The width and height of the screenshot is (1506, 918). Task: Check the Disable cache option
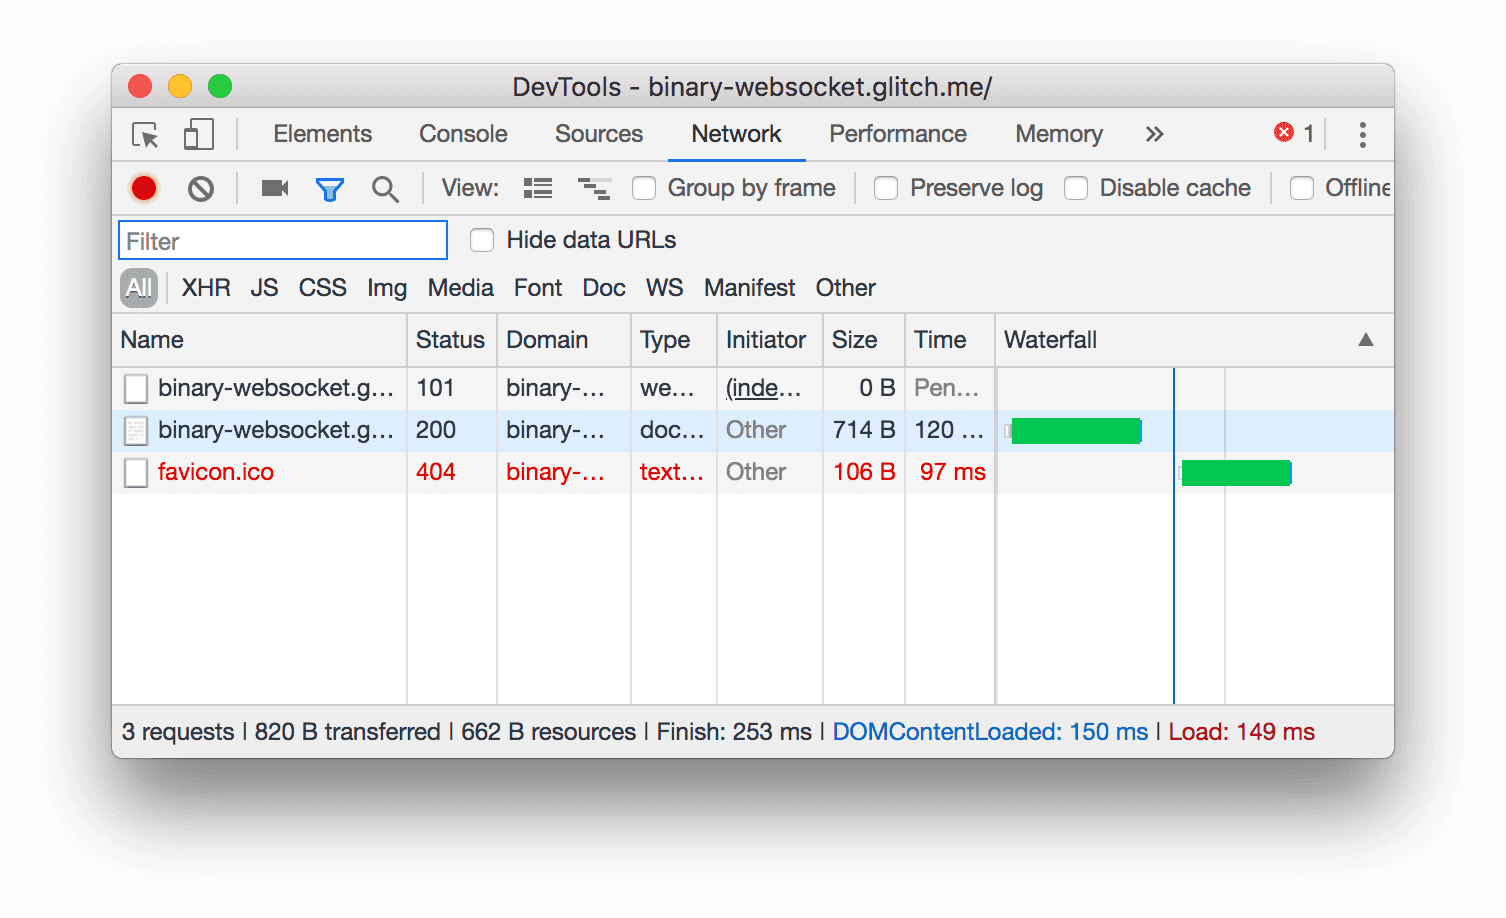click(x=1076, y=188)
